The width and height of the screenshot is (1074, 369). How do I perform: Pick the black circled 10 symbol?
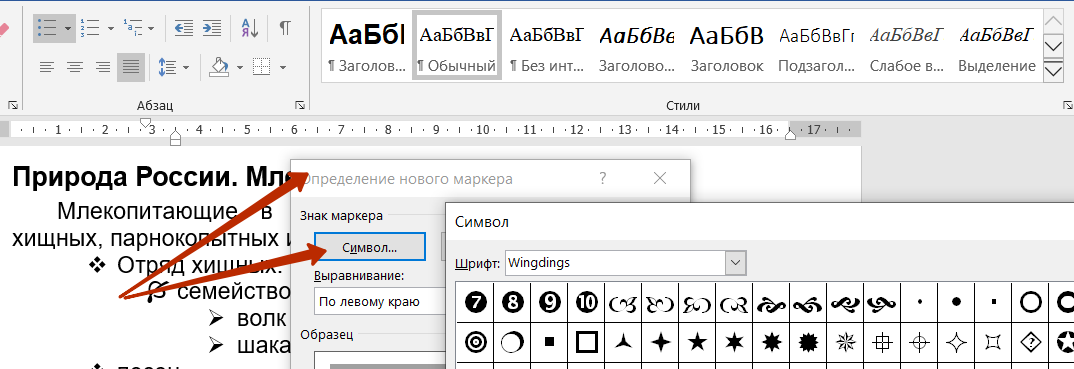[x=586, y=301]
